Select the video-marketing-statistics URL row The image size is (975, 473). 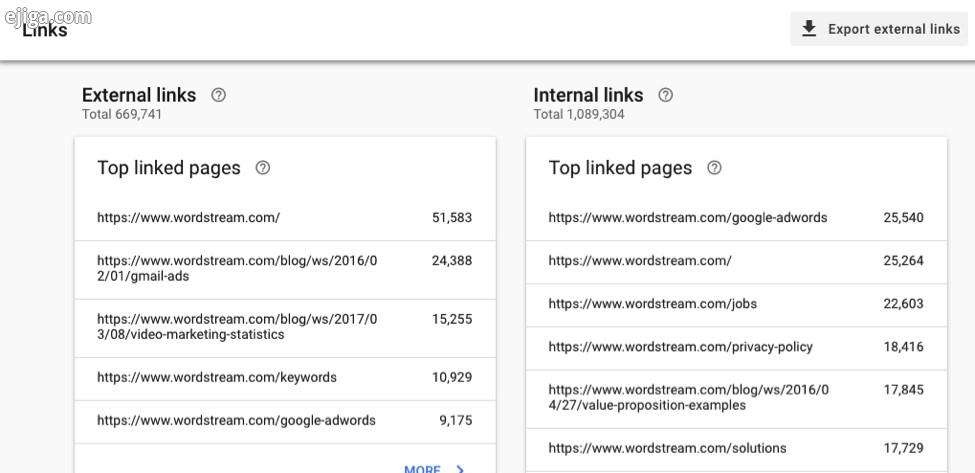coord(285,328)
